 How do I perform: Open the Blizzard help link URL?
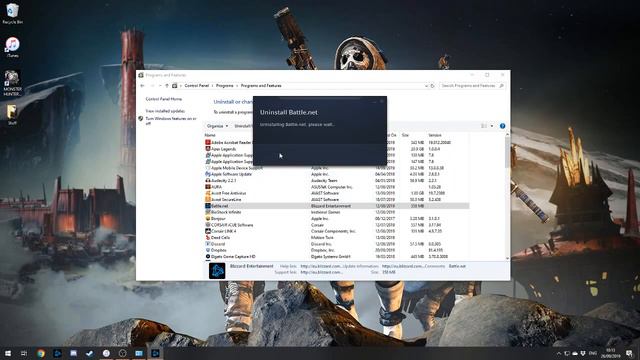pos(320,266)
